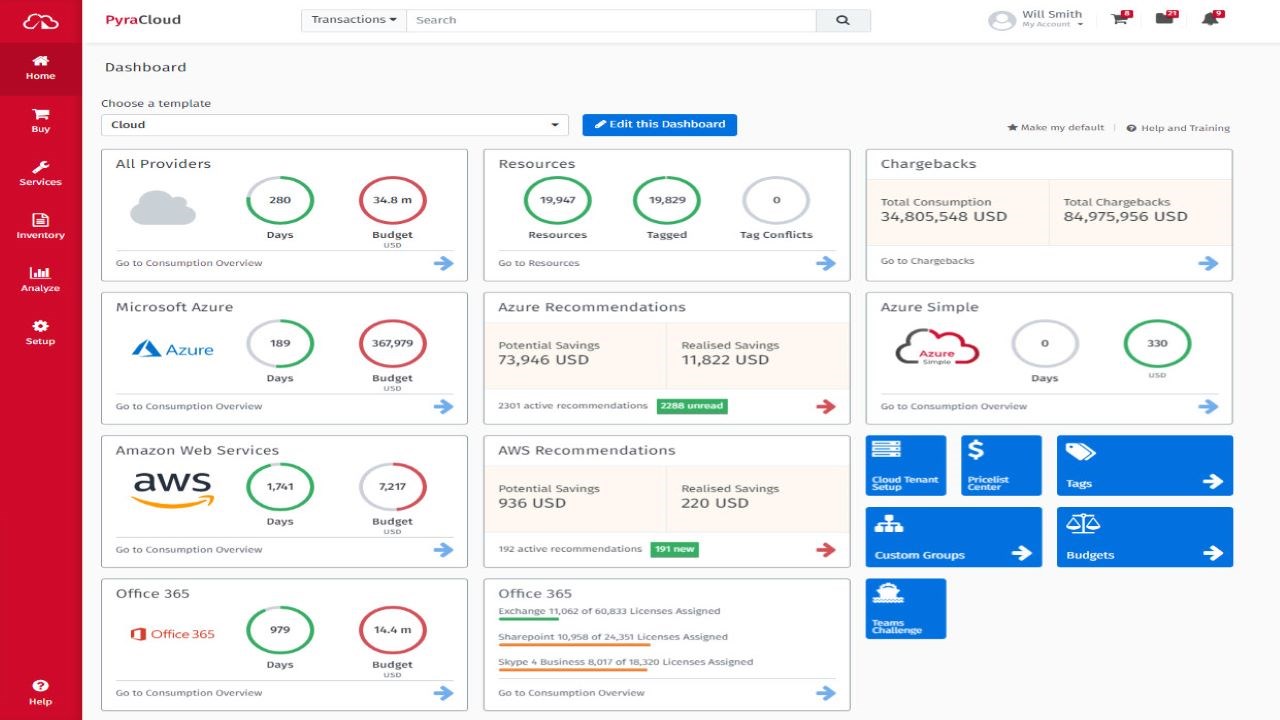The width and height of the screenshot is (1280, 720).
Task: Open the Transactions search filter dropdown
Action: click(354, 20)
